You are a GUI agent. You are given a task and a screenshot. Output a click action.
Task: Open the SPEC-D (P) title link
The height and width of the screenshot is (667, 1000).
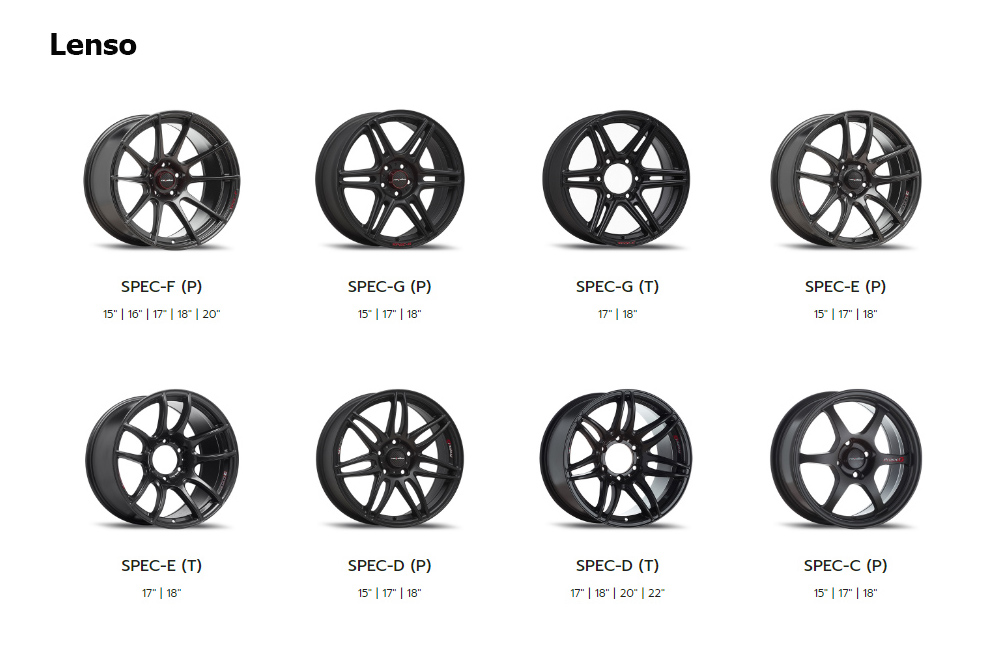point(390,566)
